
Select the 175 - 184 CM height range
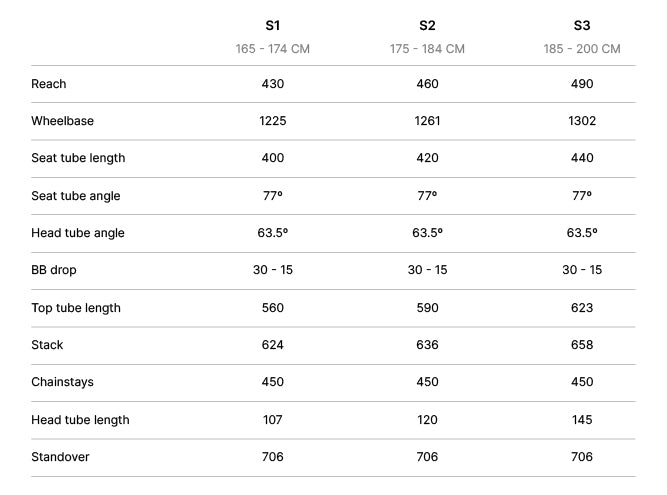[427, 48]
